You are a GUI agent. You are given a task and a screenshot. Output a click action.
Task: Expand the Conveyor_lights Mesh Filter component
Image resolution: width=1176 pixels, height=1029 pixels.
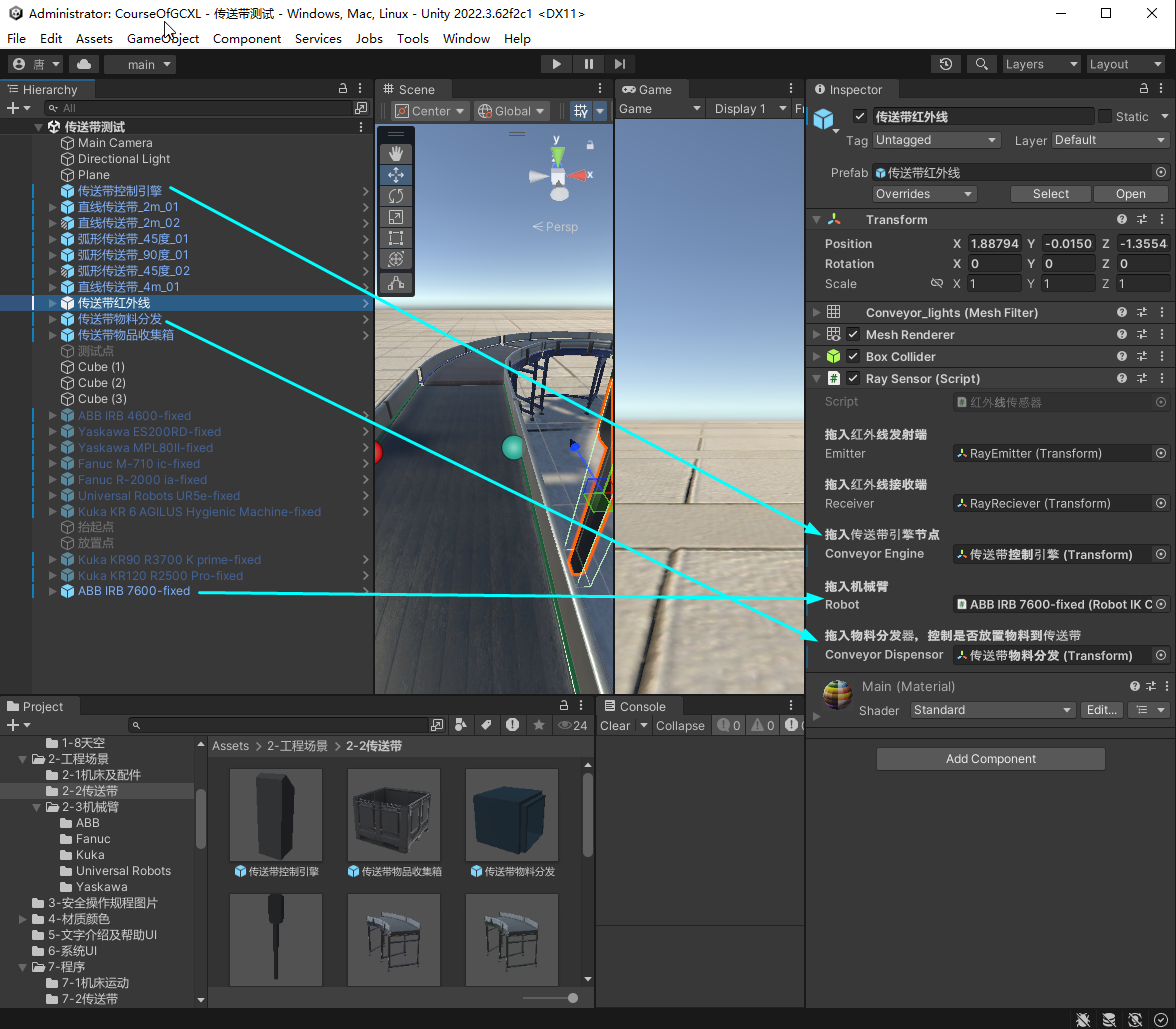point(817,313)
